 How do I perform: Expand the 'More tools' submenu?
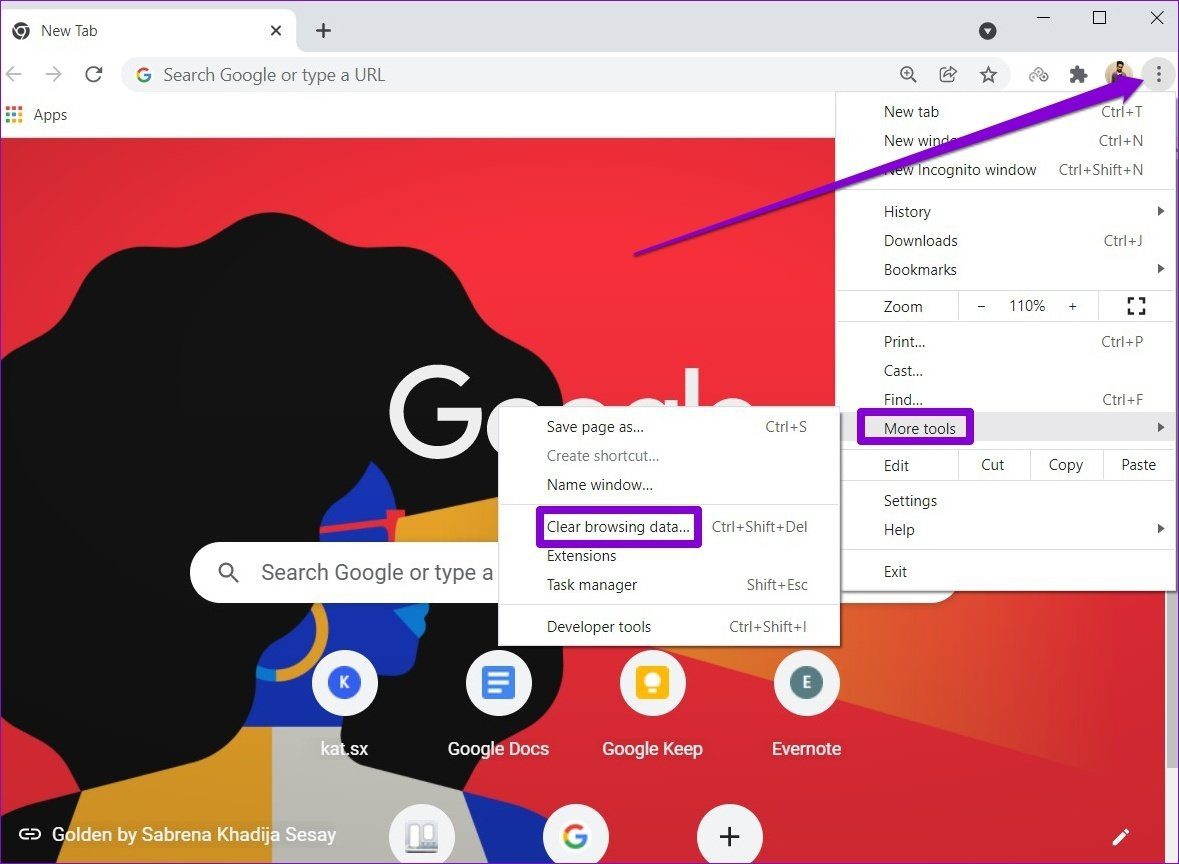pyautogui.click(x=1006, y=427)
